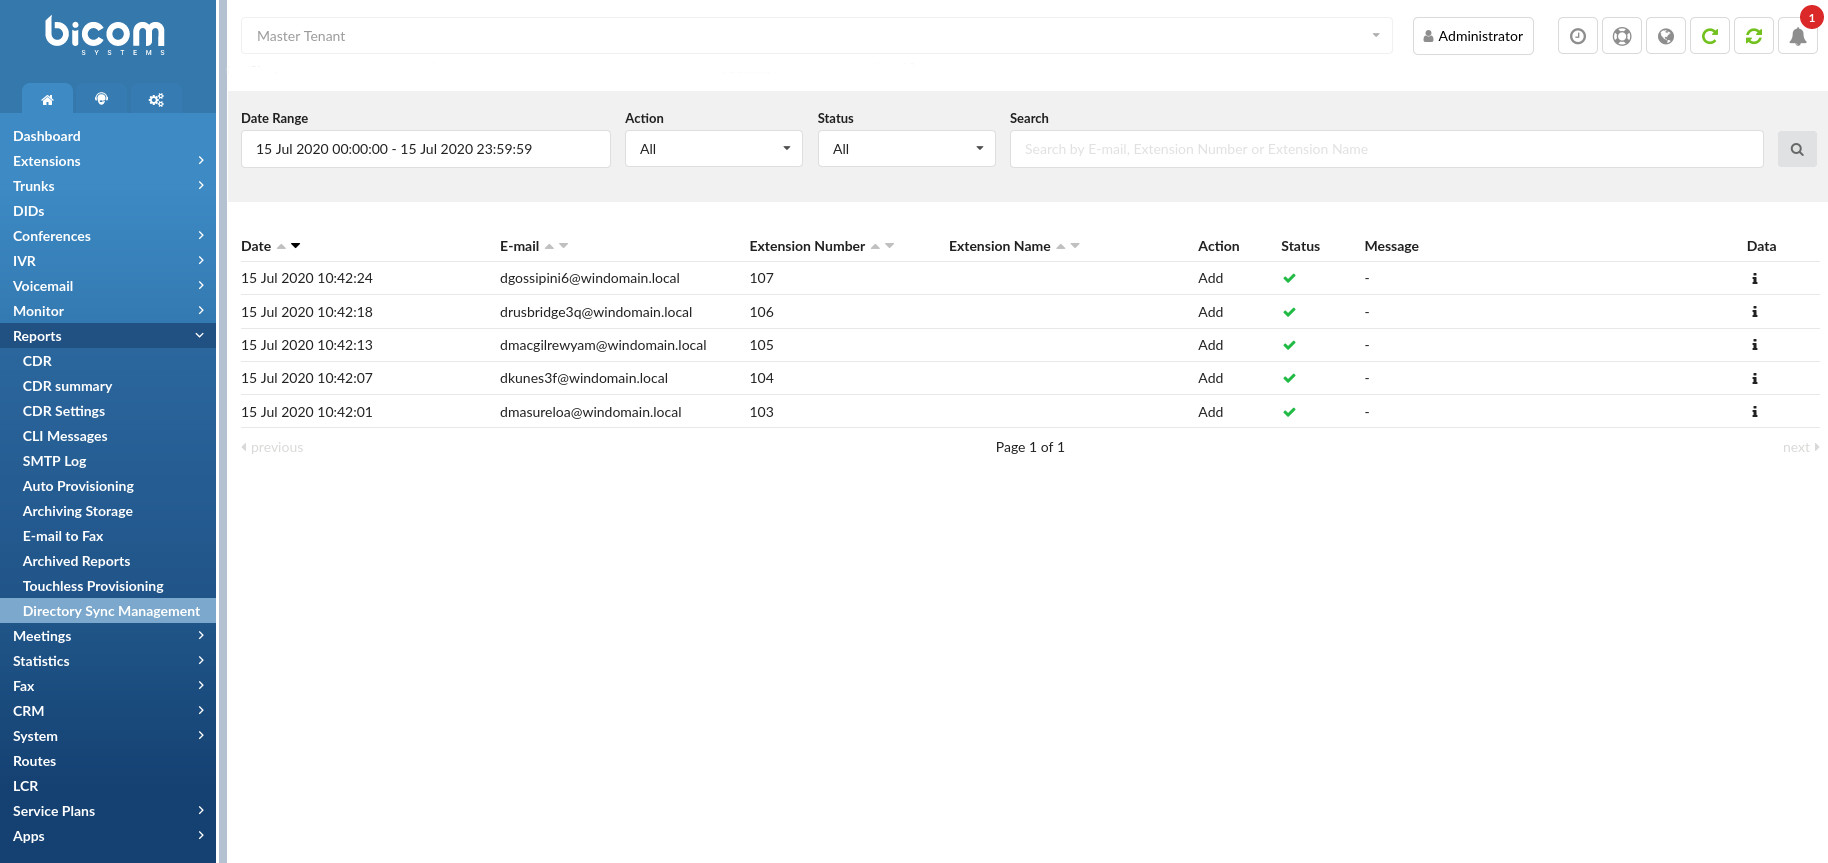Open CDR report
This screenshot has width=1828, height=863.
coord(108,361)
